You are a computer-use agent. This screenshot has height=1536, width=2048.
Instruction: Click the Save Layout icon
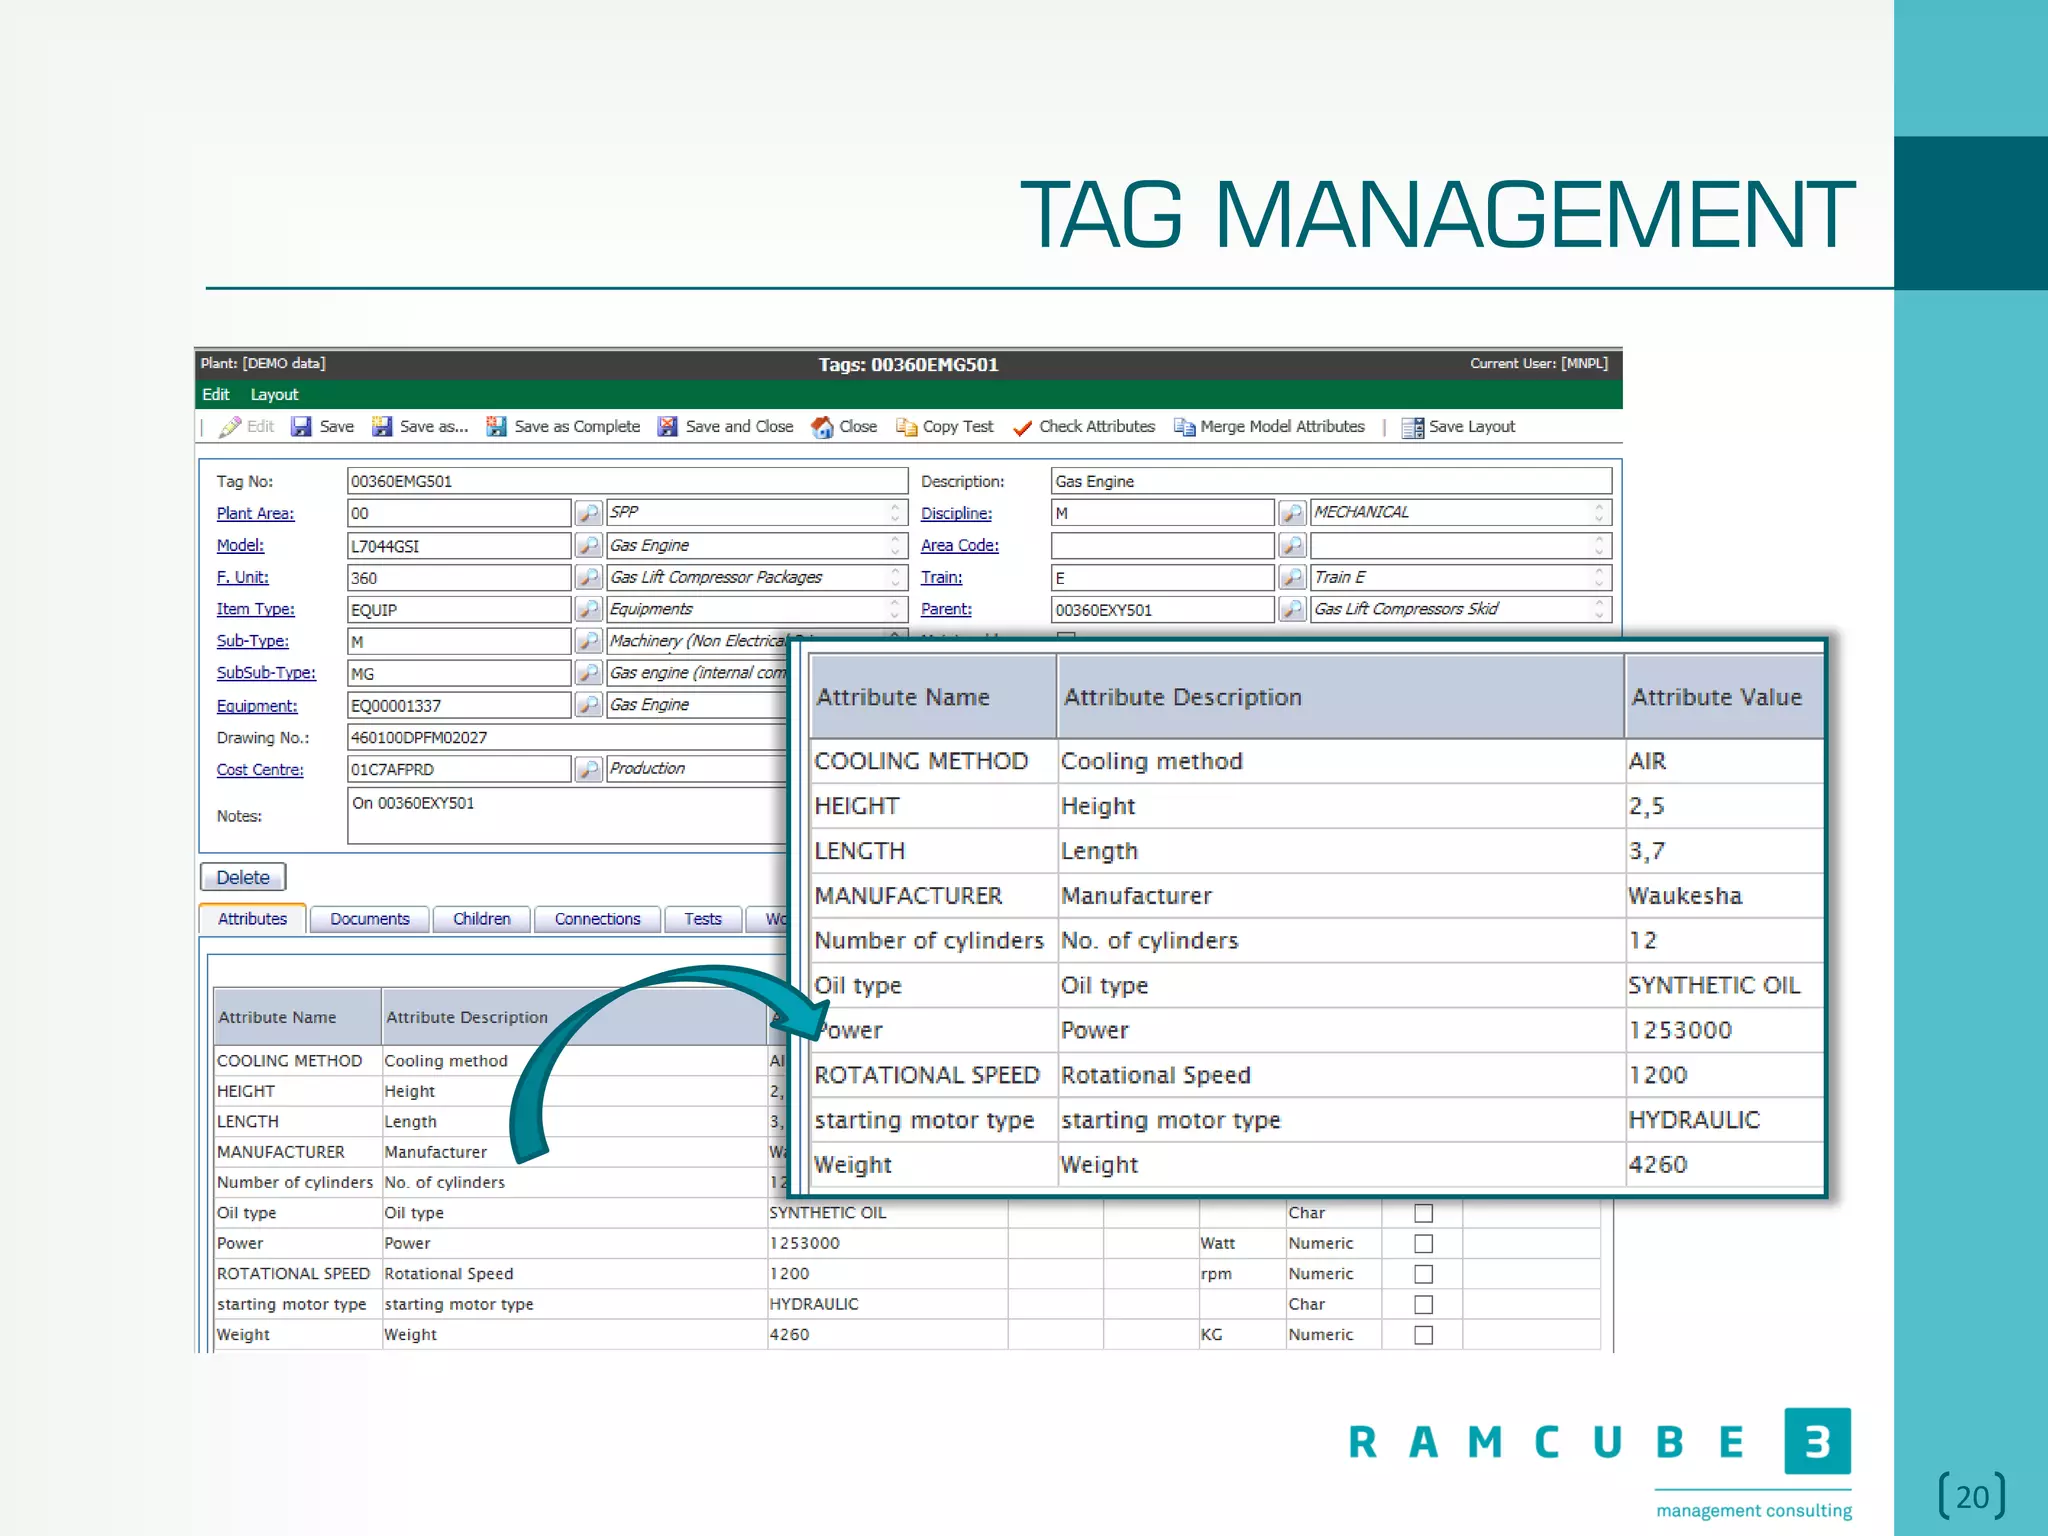[x=1412, y=427]
